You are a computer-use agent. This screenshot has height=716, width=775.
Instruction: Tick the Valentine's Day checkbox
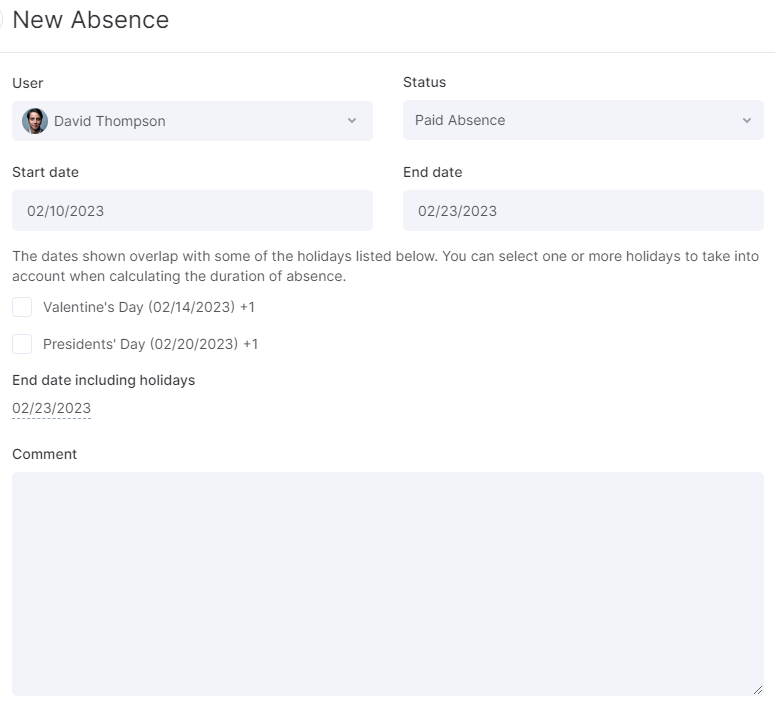point(22,307)
